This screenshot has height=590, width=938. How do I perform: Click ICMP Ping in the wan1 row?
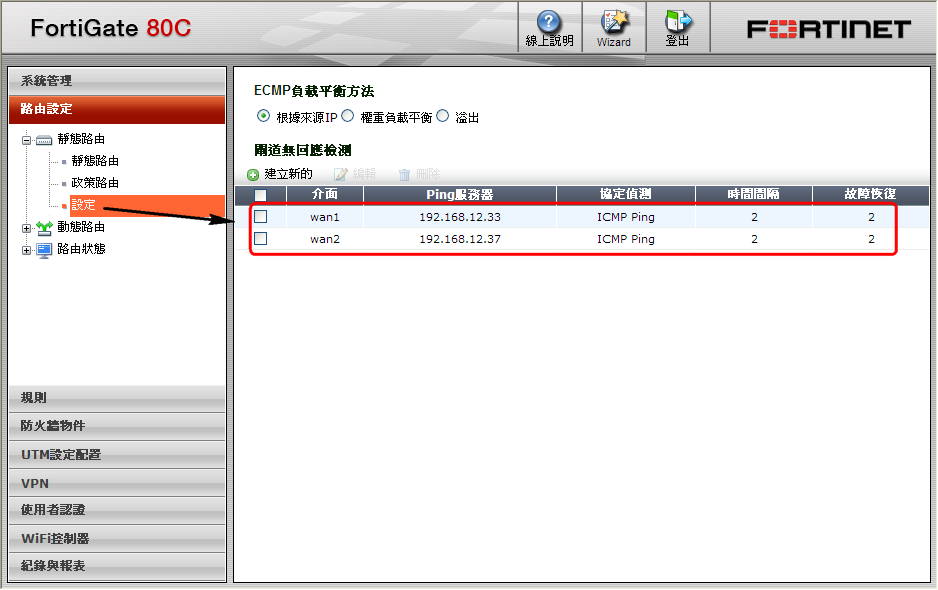tap(626, 217)
